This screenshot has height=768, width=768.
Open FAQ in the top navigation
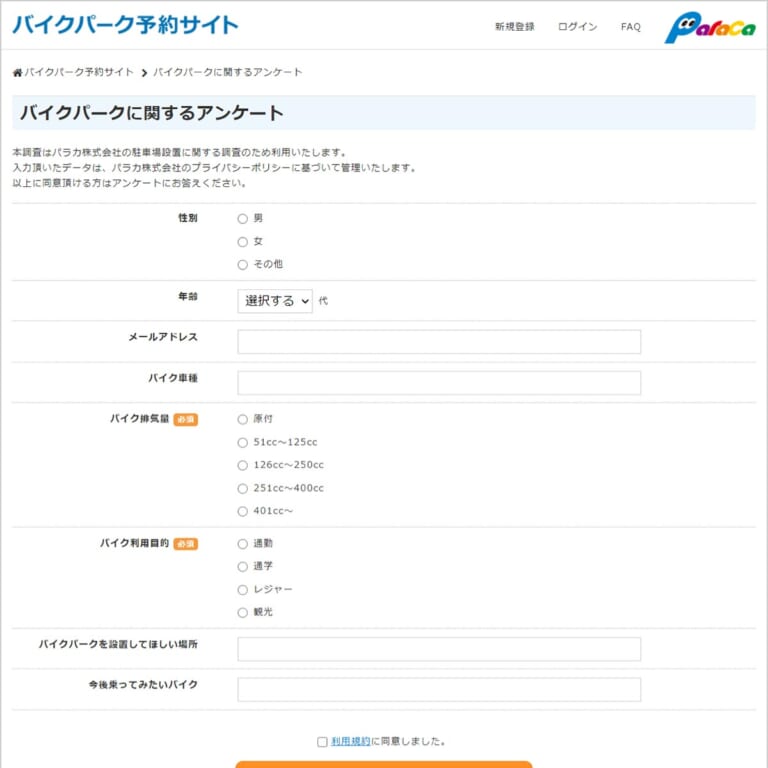coord(630,27)
